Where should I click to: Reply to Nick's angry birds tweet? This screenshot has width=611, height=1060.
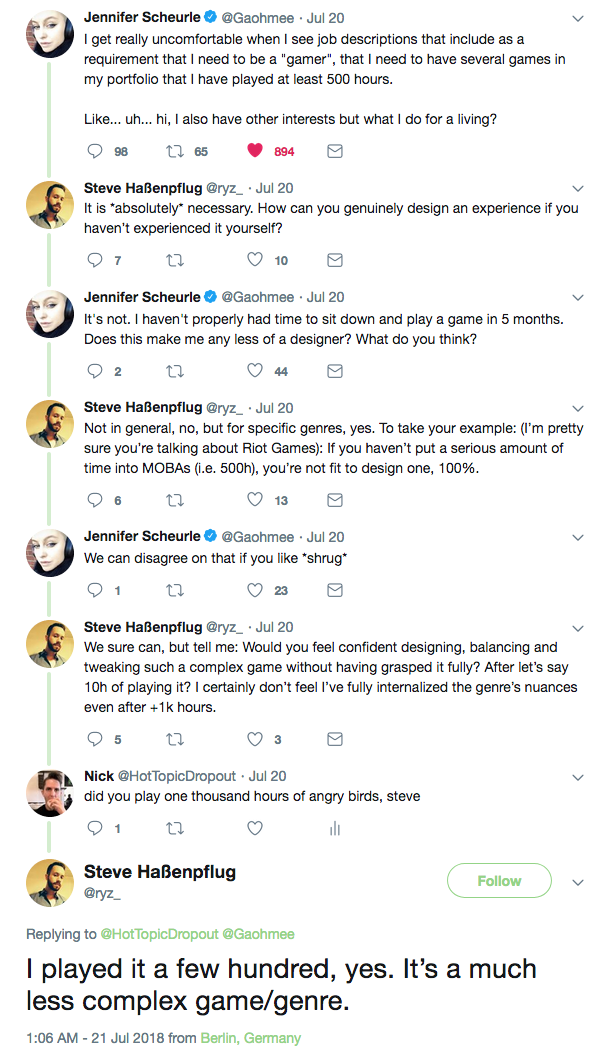pos(96,828)
